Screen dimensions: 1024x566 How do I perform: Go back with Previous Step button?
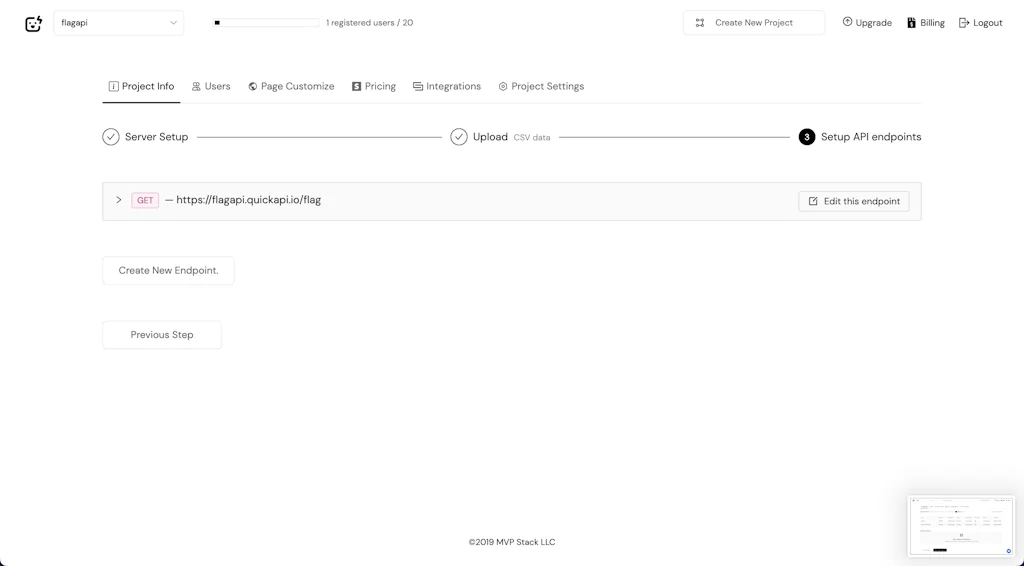click(162, 335)
